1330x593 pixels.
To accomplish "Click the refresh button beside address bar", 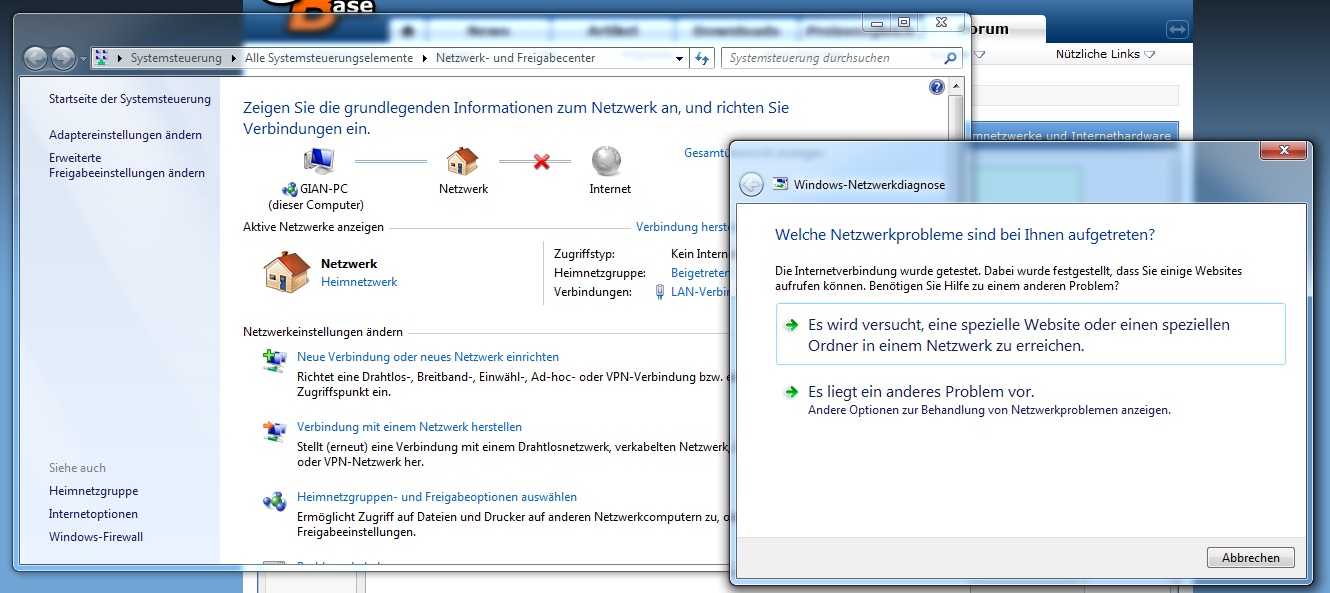I will 702,58.
